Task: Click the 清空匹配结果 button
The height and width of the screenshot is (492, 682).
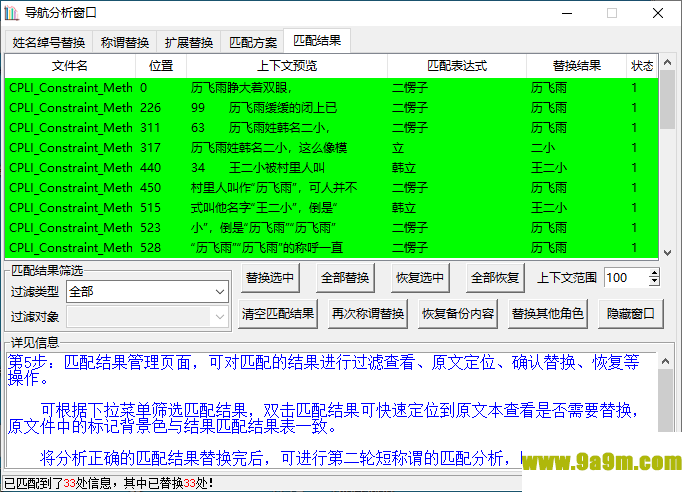Action: coord(278,313)
